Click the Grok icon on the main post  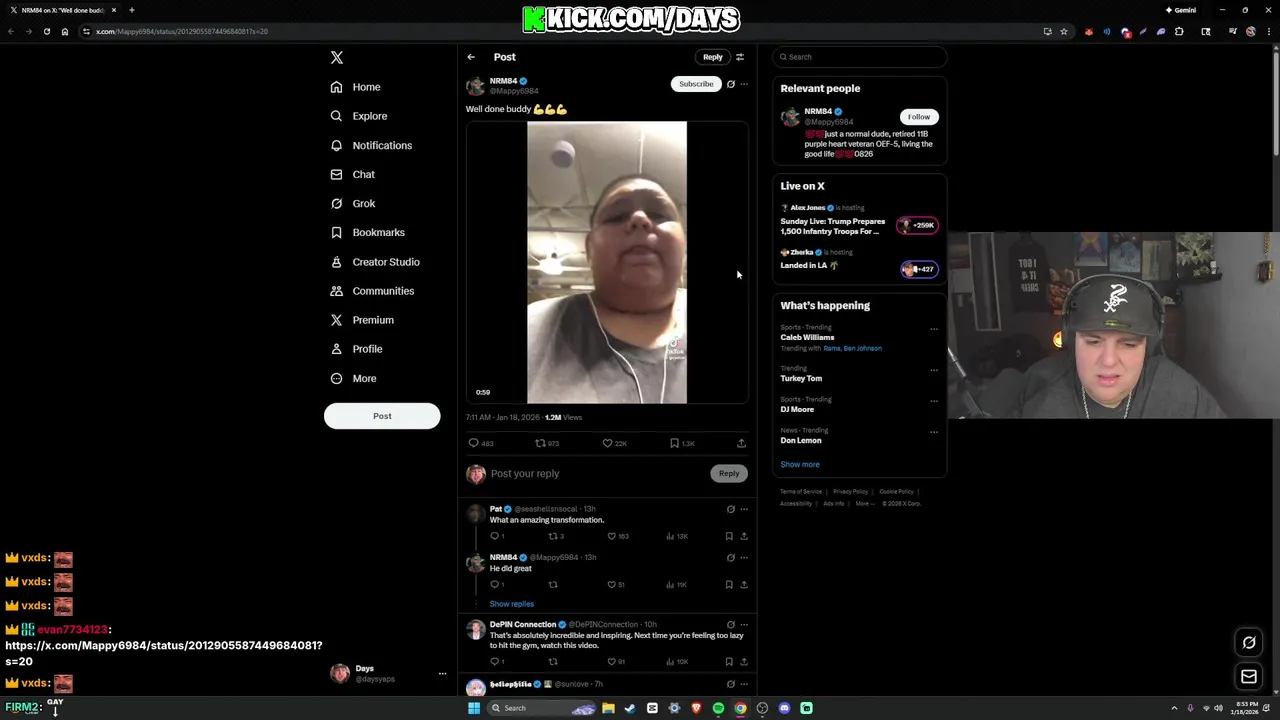pos(731,84)
